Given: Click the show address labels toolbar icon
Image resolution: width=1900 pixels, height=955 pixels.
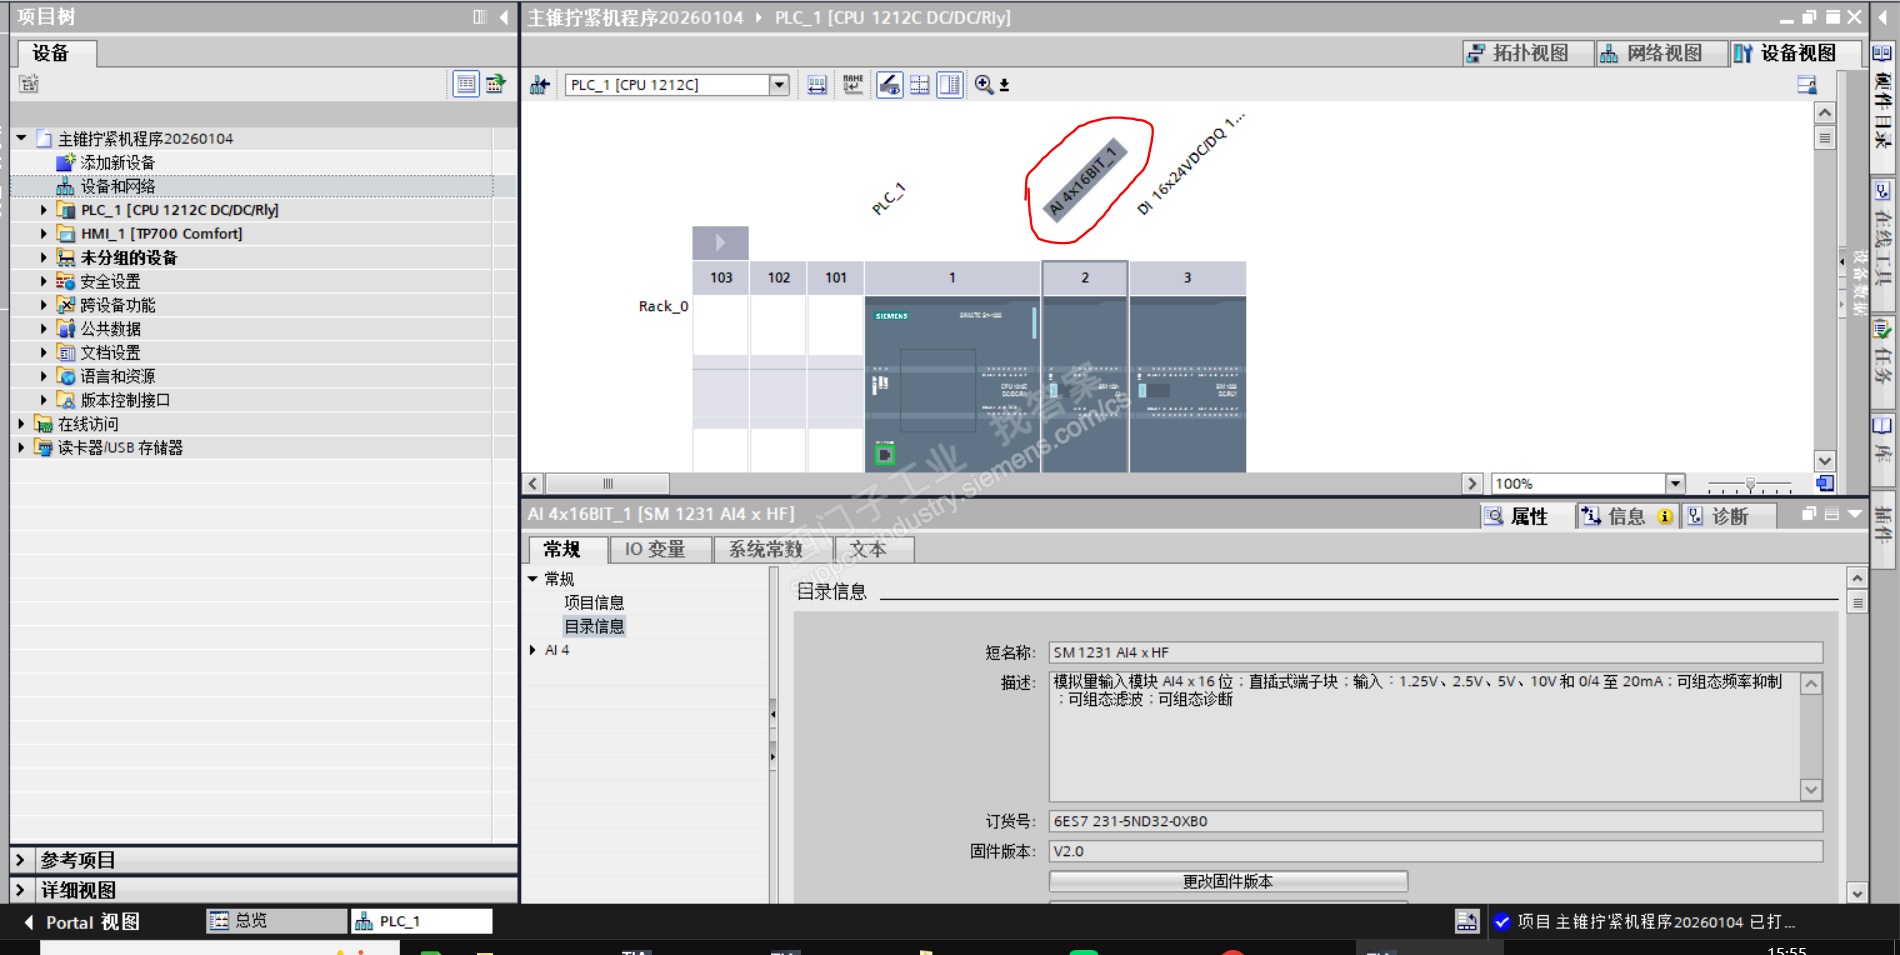Looking at the screenshot, I should [x=817, y=85].
